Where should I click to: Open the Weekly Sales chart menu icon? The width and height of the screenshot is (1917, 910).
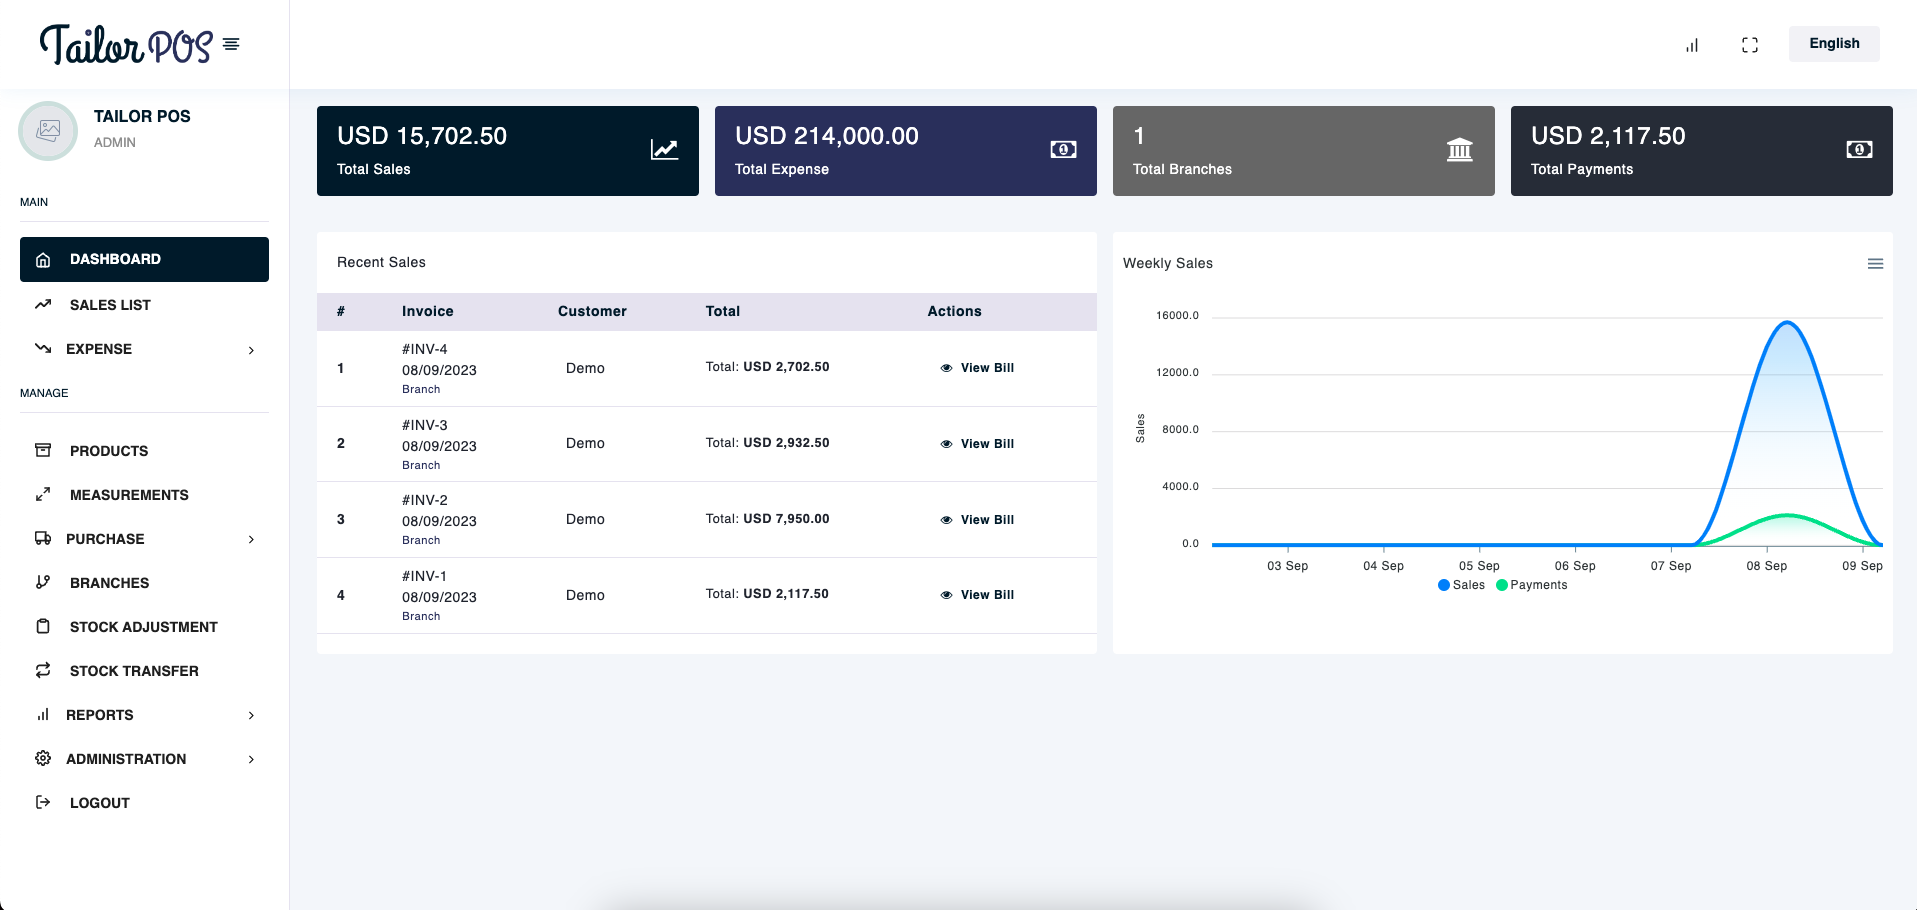click(1875, 264)
